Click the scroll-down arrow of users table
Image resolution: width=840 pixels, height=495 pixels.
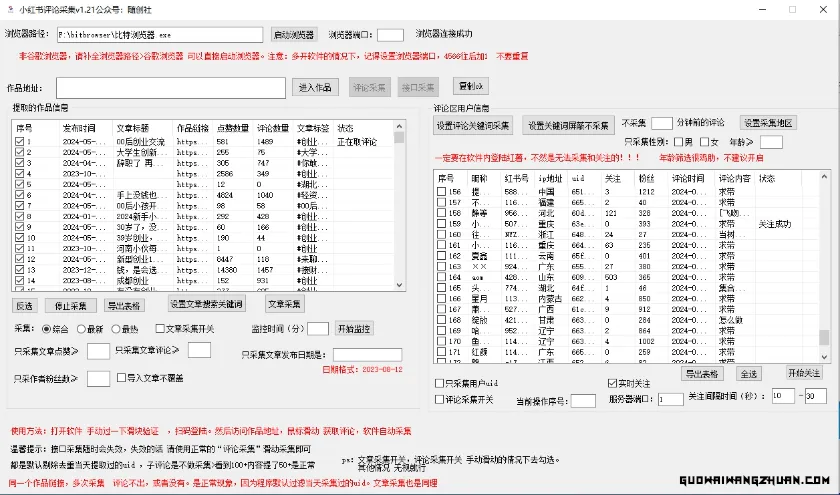(x=824, y=357)
